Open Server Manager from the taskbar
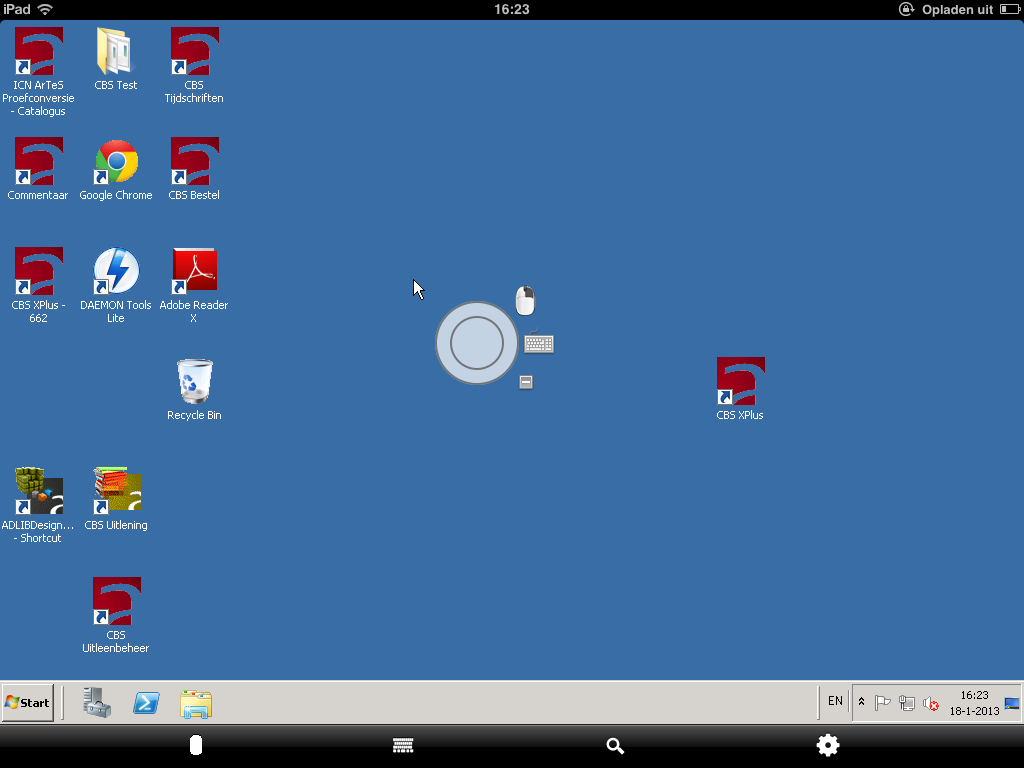Image resolution: width=1024 pixels, height=768 pixels. click(97, 703)
